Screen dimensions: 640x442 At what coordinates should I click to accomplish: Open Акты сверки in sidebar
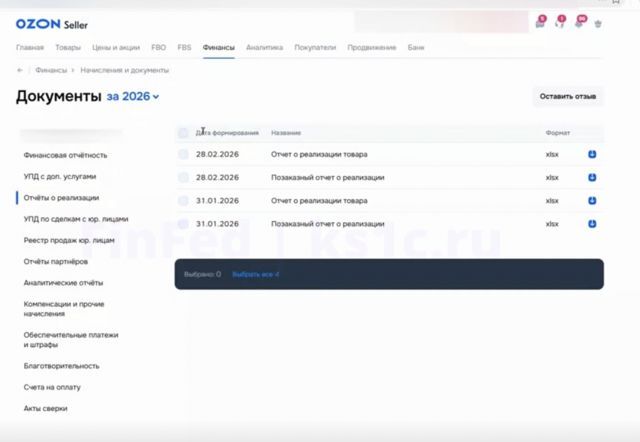(45, 409)
